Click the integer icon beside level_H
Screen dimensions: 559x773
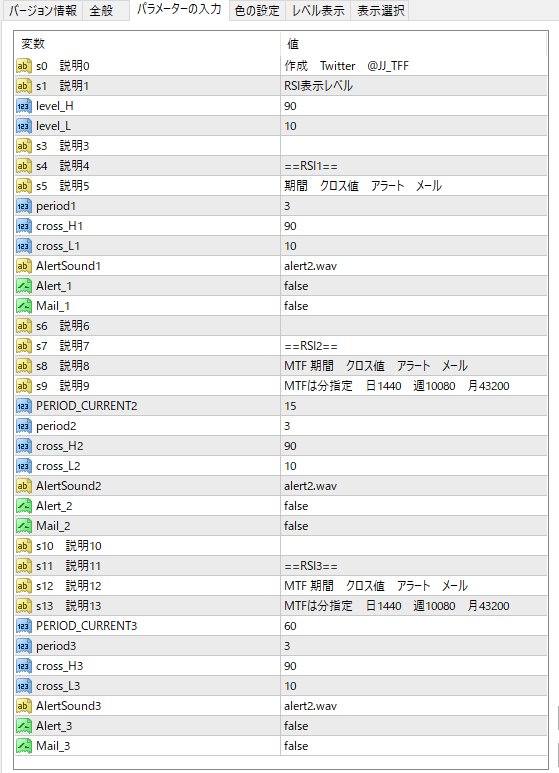[24, 106]
